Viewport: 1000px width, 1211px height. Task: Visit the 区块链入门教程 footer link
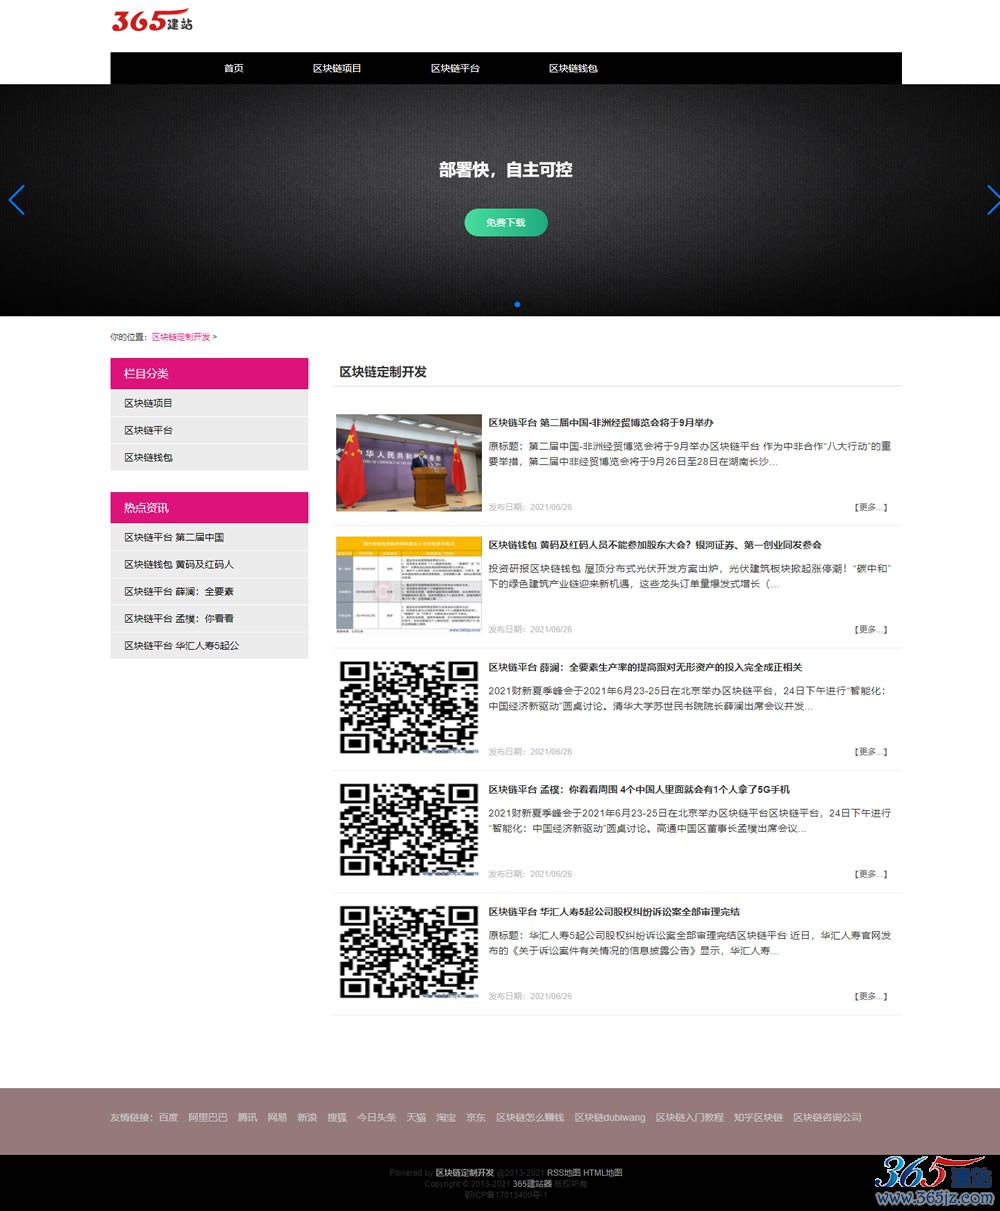click(690, 1117)
